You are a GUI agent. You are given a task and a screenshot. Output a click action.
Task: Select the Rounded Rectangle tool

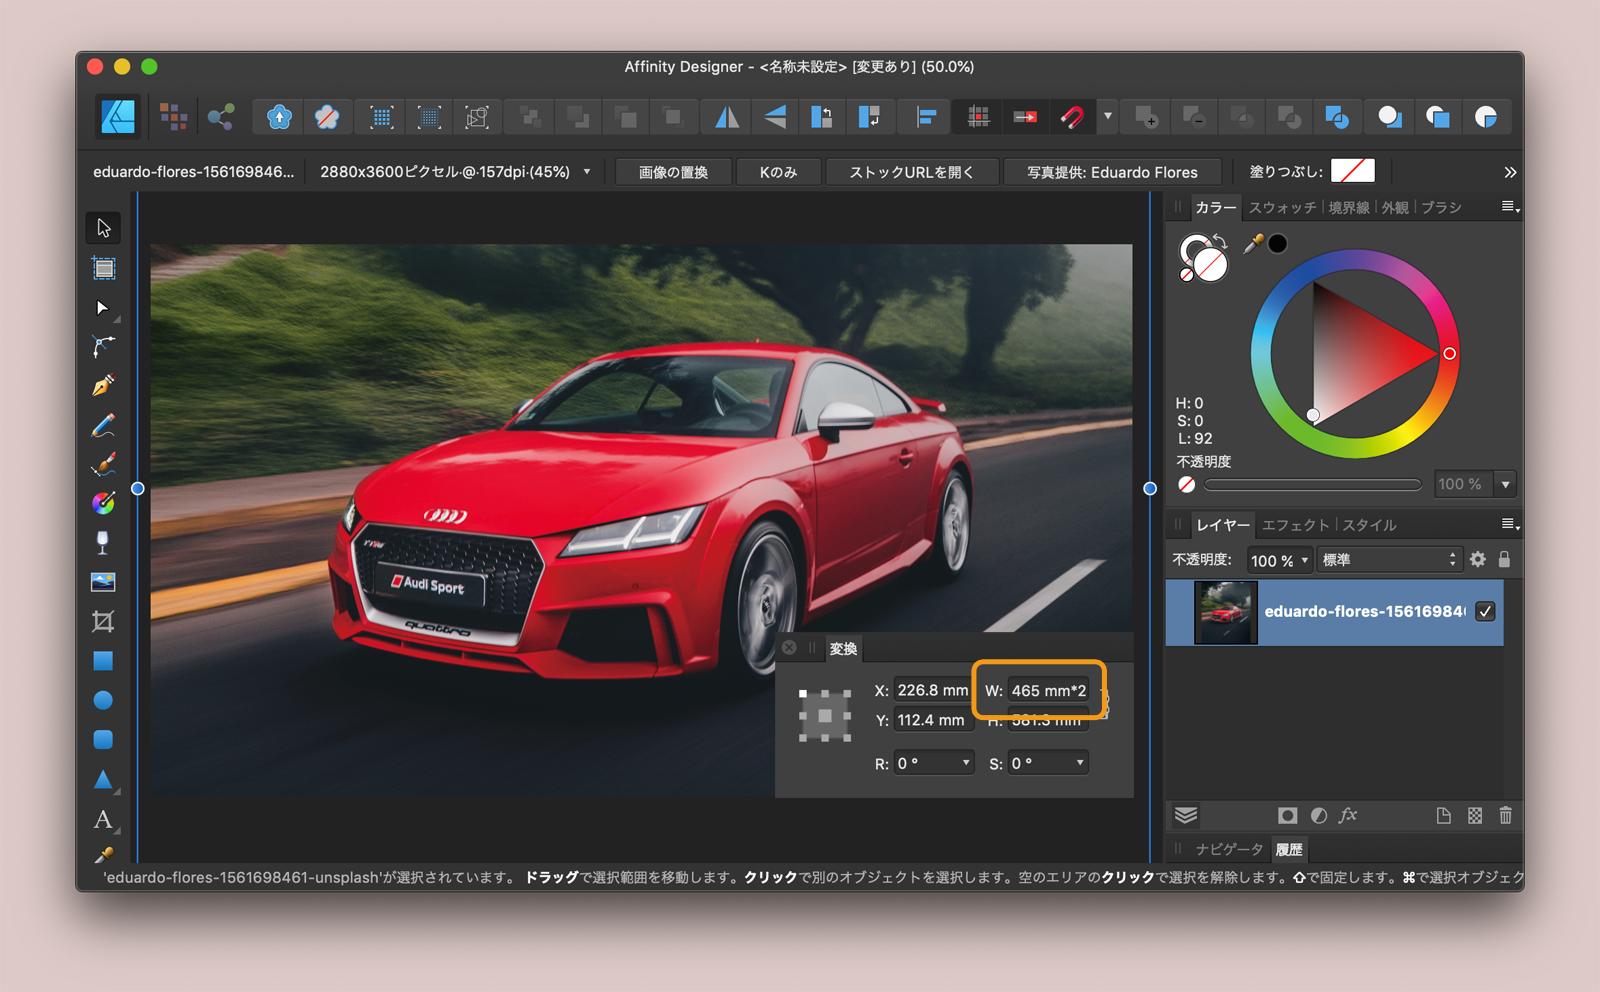pos(103,739)
